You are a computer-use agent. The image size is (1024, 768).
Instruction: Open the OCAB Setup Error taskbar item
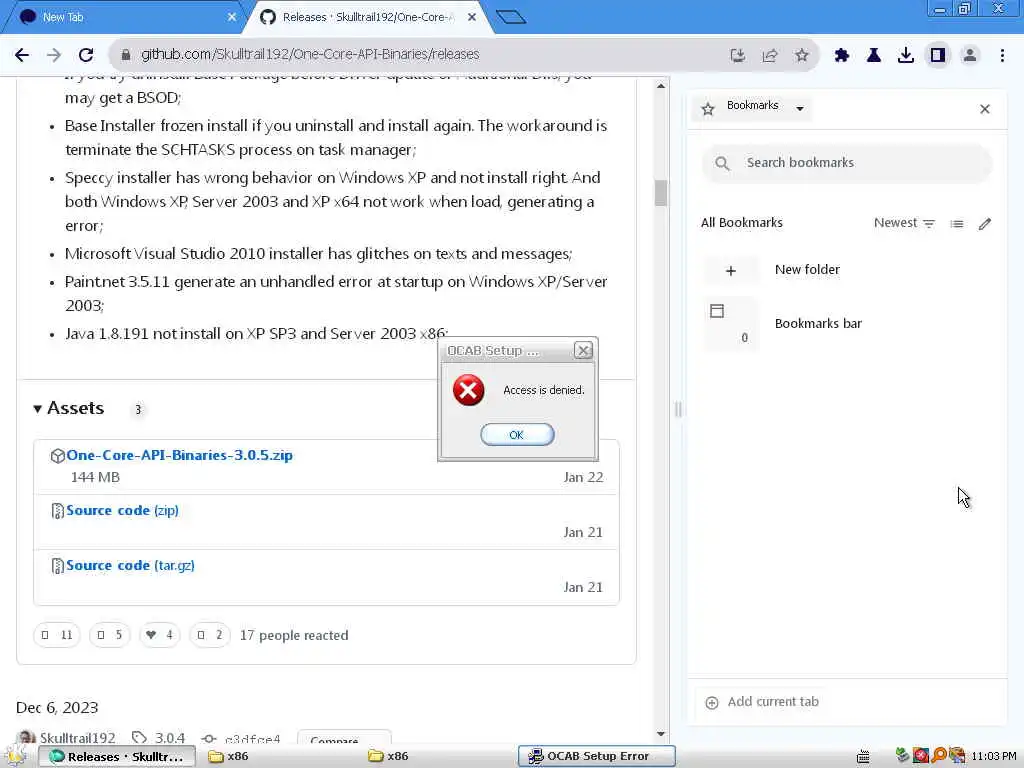click(x=596, y=756)
